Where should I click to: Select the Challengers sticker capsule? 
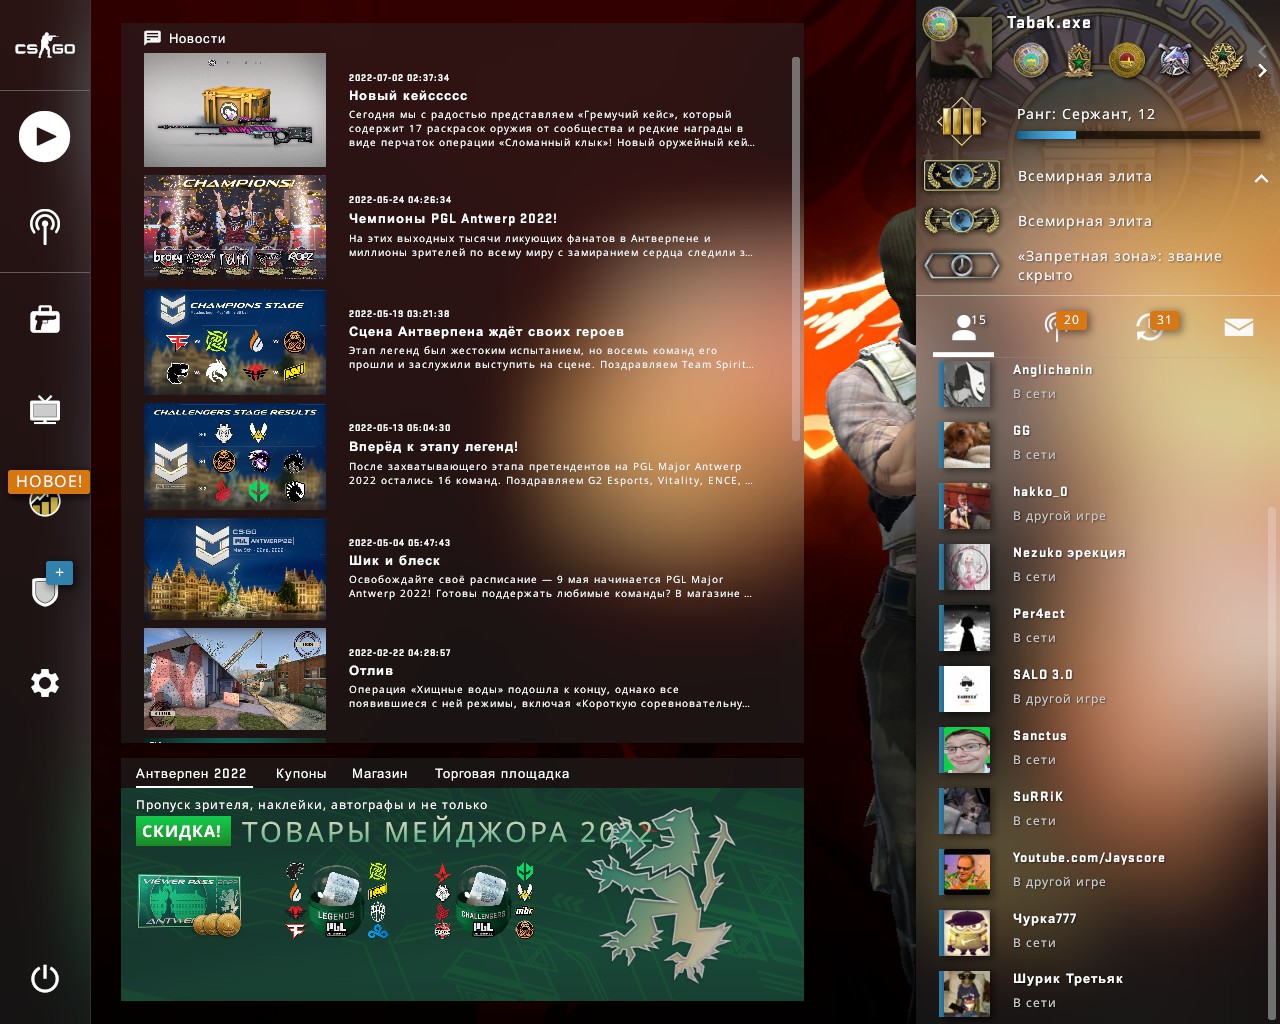click(483, 901)
